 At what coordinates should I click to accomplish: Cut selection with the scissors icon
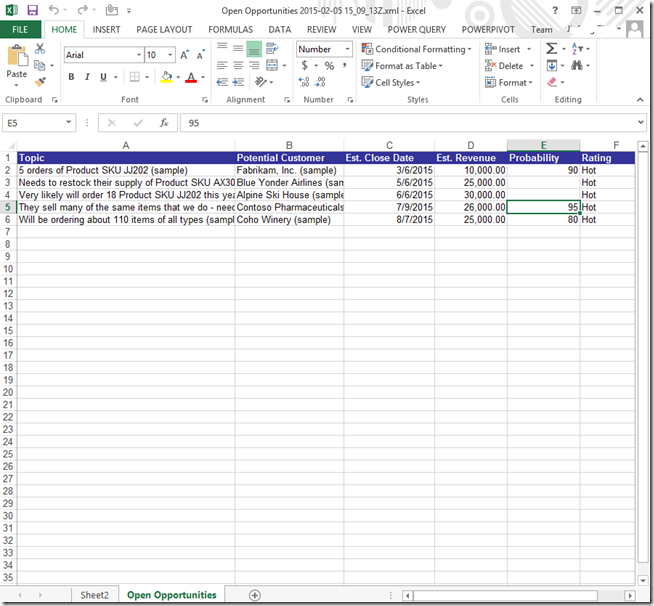40,49
